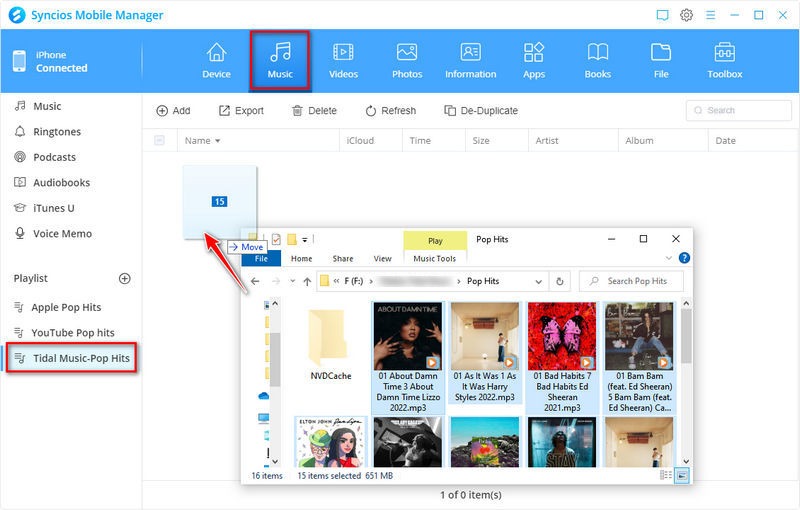Click the Syncios feedback chat icon
The image size is (800, 510).
(x=662, y=15)
